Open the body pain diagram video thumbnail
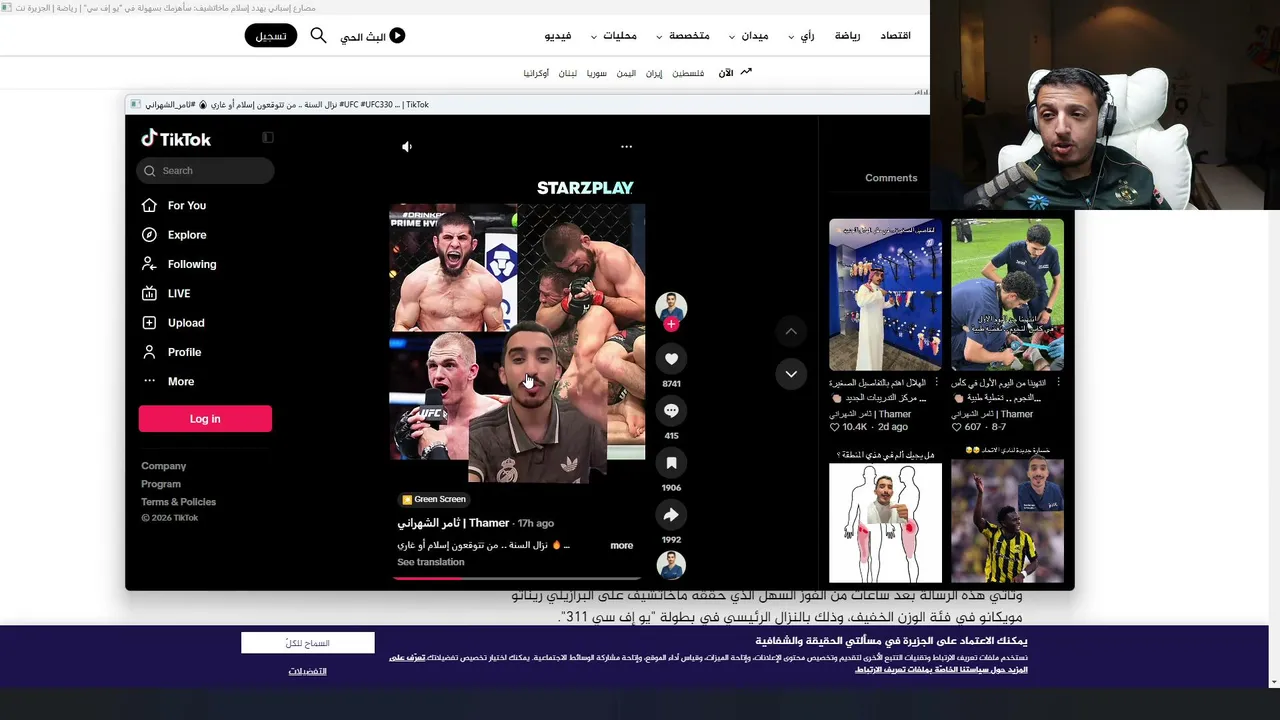 click(885, 515)
